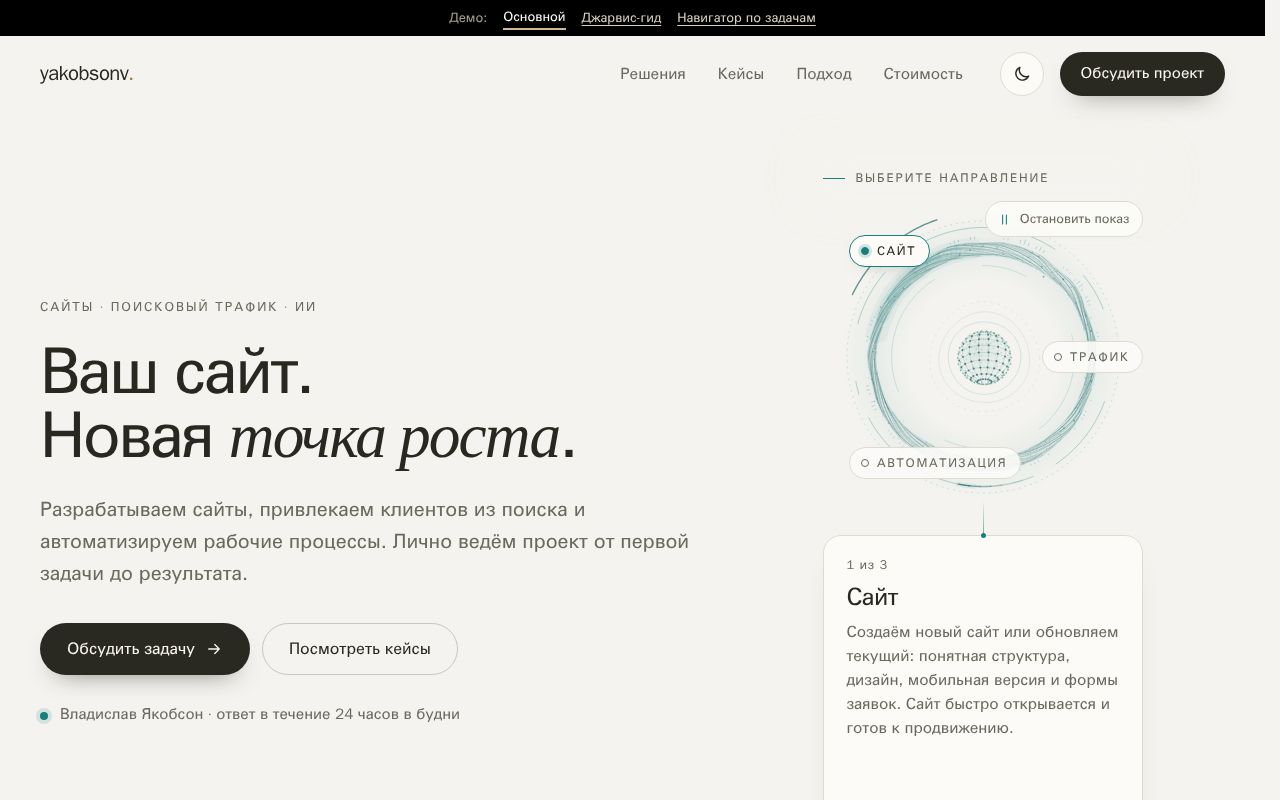The height and width of the screenshot is (800, 1280).
Task: Click the Сайт card heading
Action: pyautogui.click(x=873, y=597)
